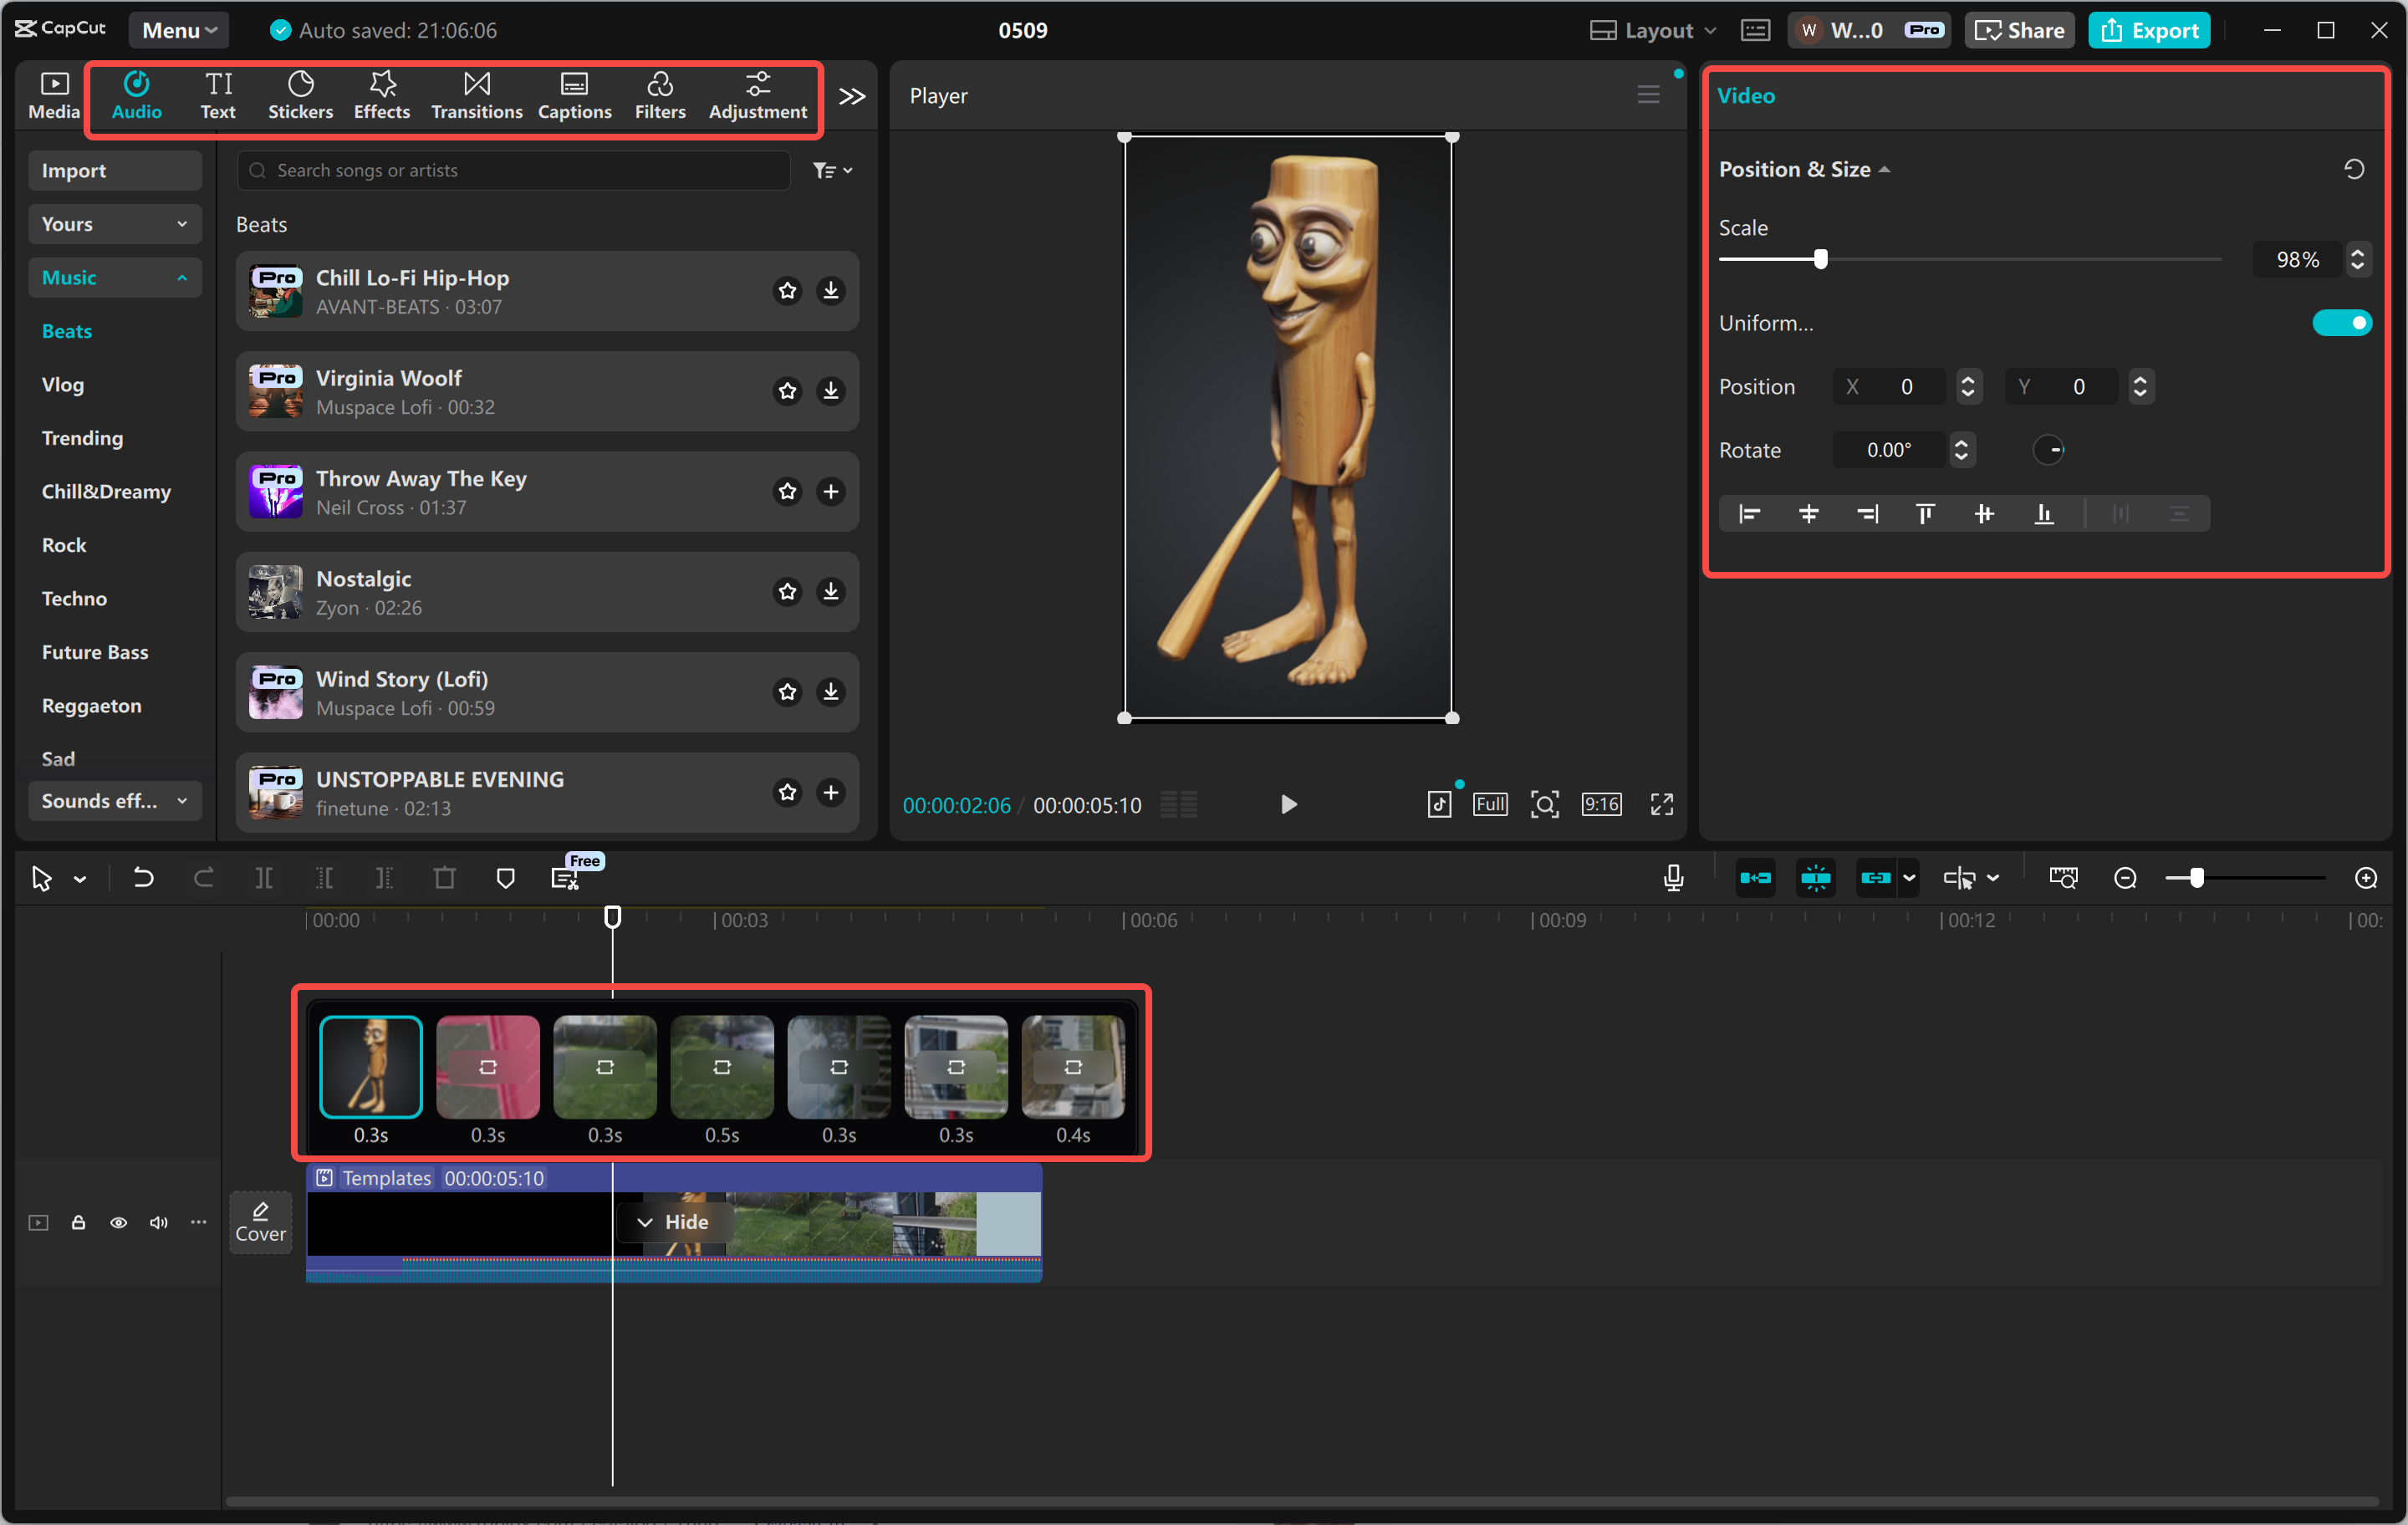
Task: Collapse the Music category in sidebar
Action: (x=114, y=277)
